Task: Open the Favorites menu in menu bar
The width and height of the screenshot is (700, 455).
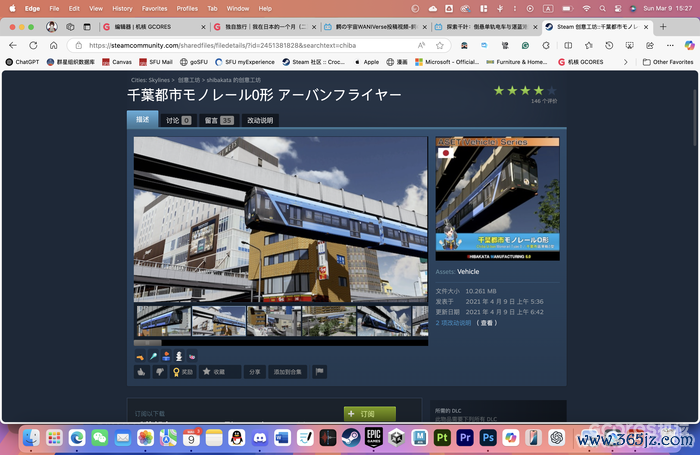Action: (x=154, y=8)
